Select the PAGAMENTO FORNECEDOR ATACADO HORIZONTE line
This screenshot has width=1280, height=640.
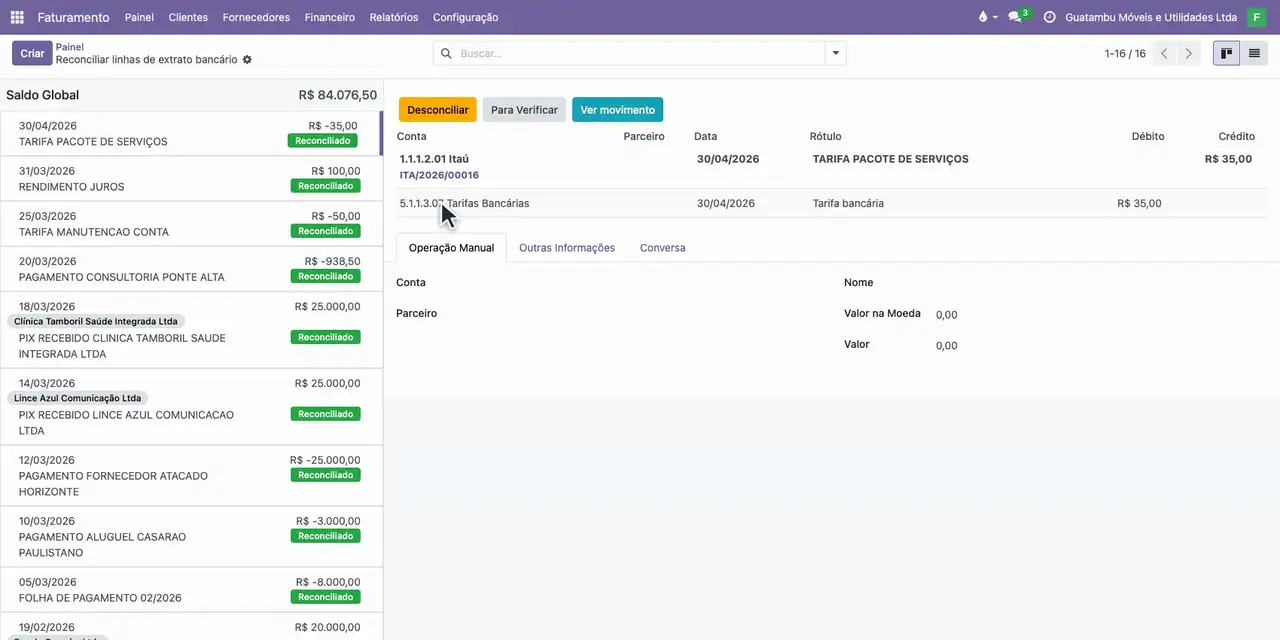tap(191, 476)
